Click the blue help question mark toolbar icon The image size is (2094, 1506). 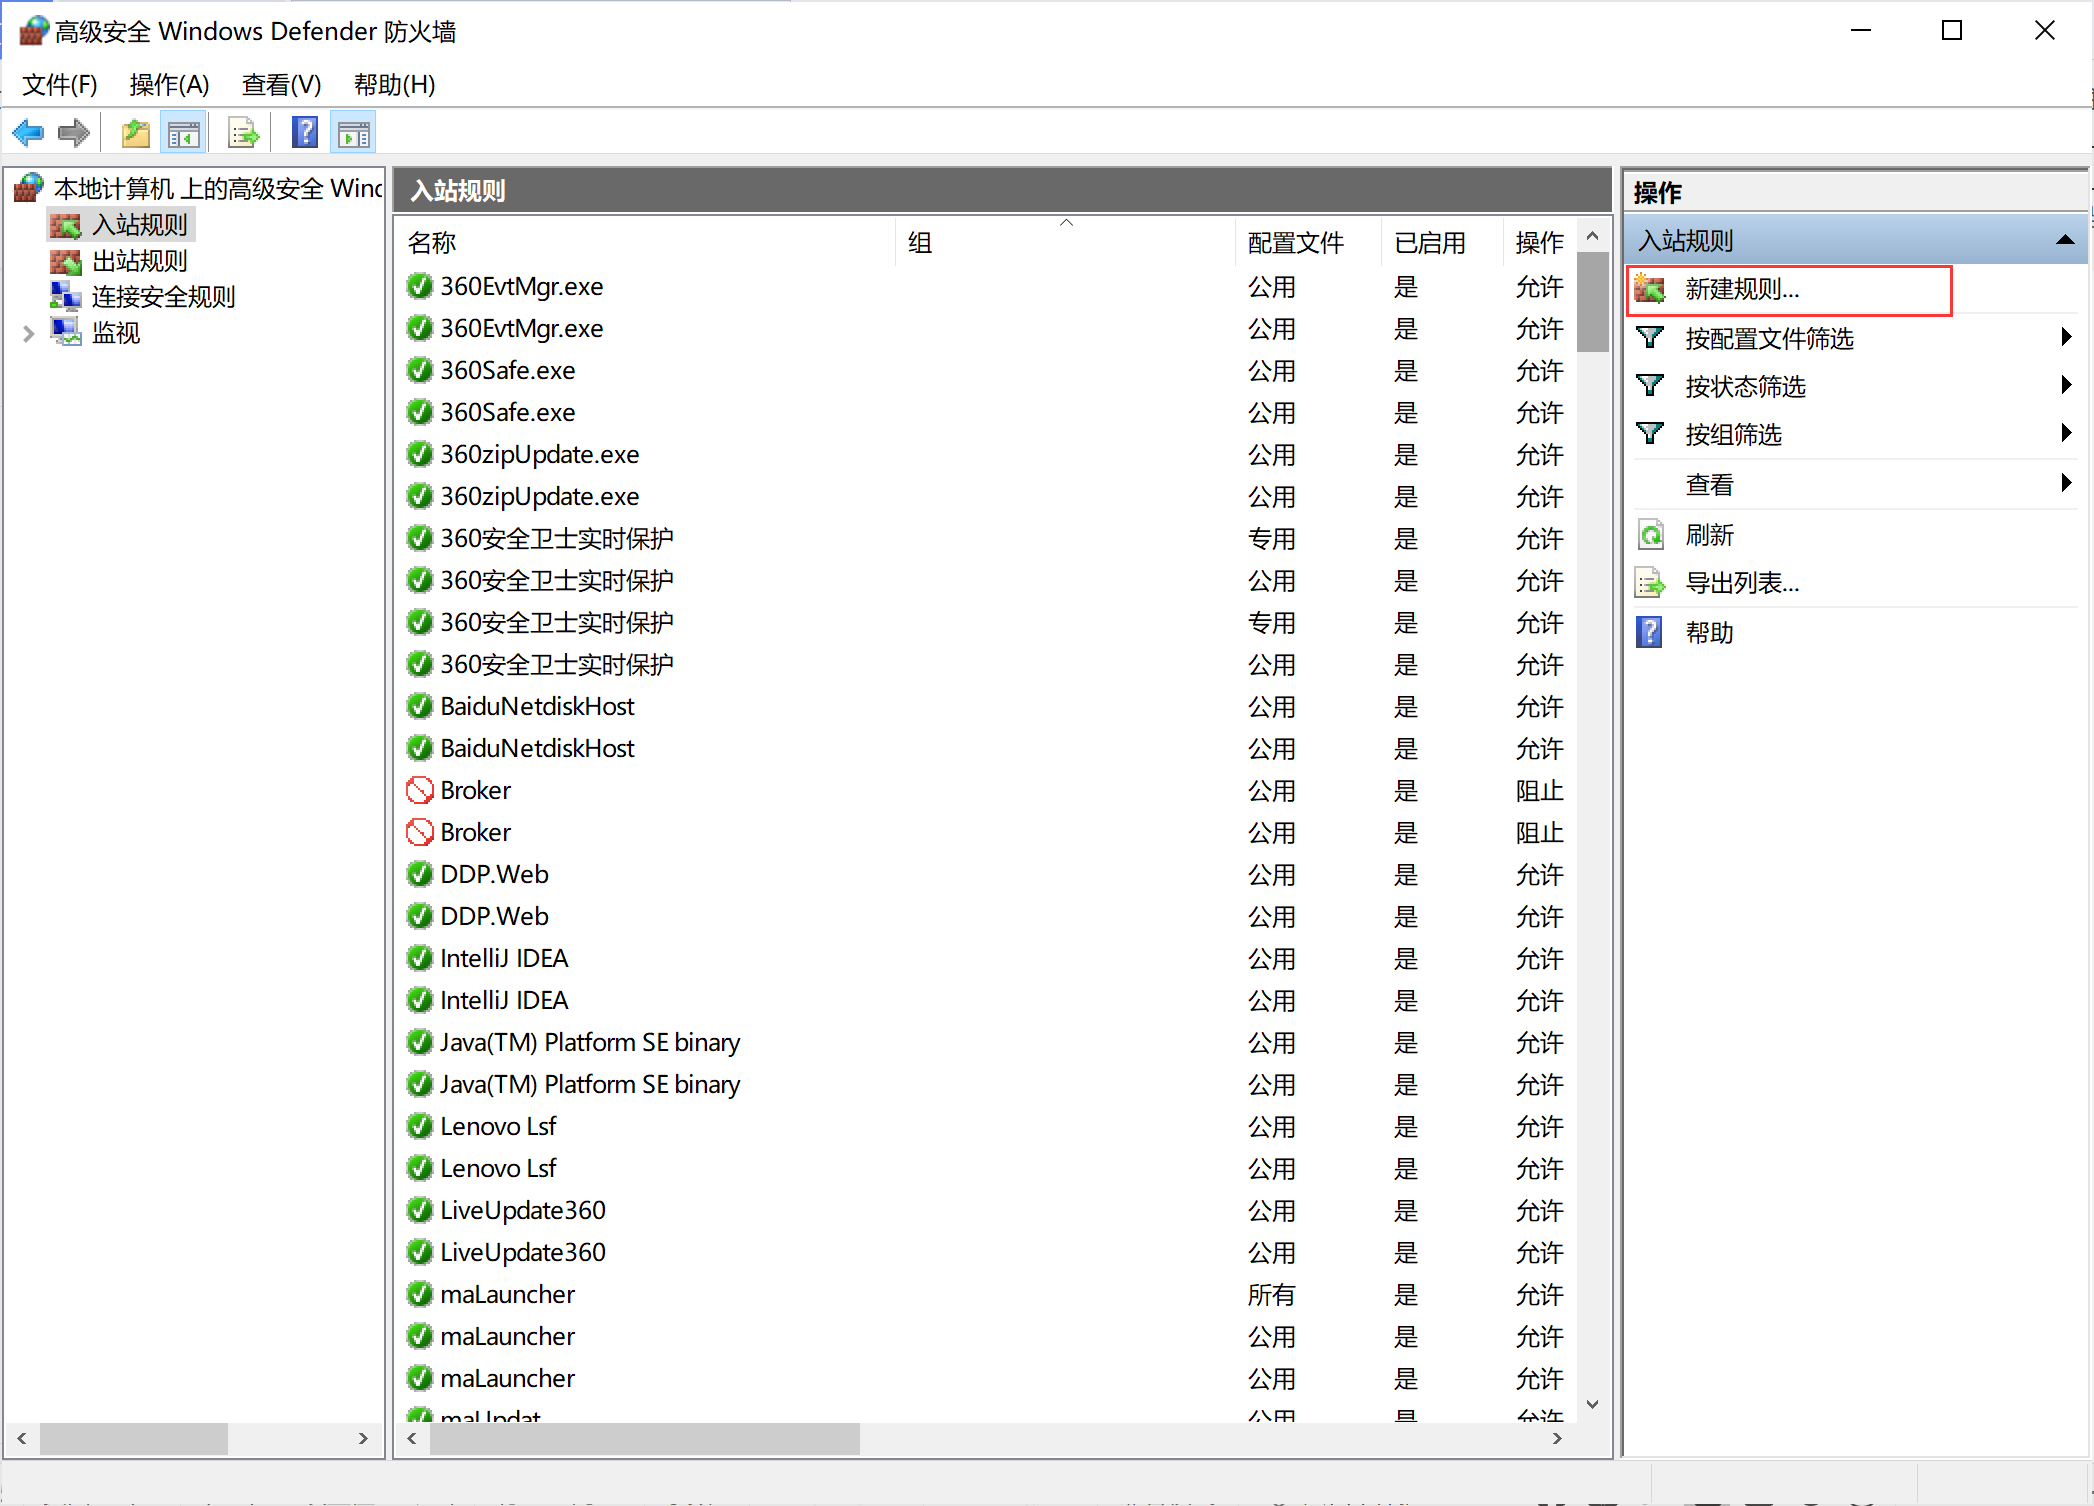(305, 133)
